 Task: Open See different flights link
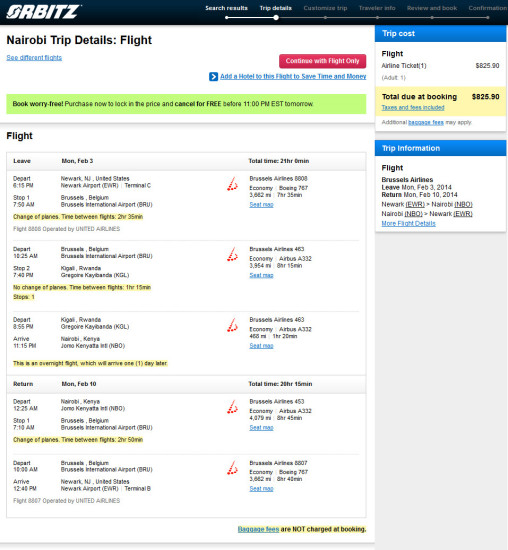[x=34, y=58]
